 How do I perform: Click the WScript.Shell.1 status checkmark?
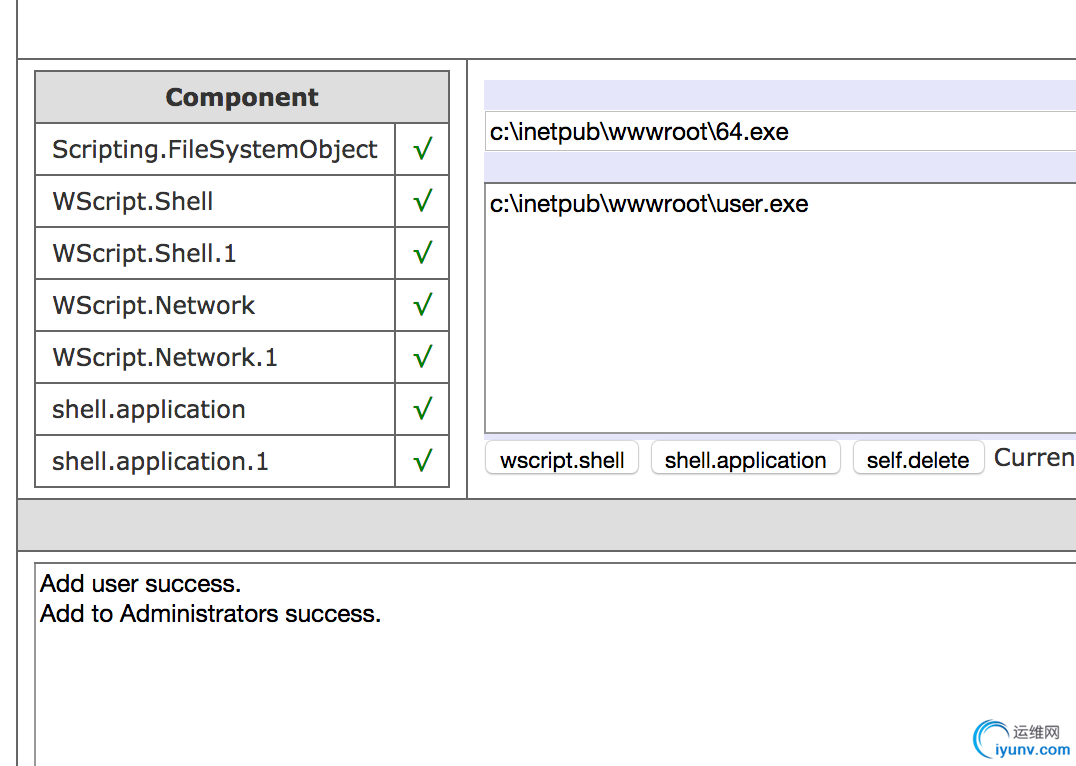(x=422, y=253)
